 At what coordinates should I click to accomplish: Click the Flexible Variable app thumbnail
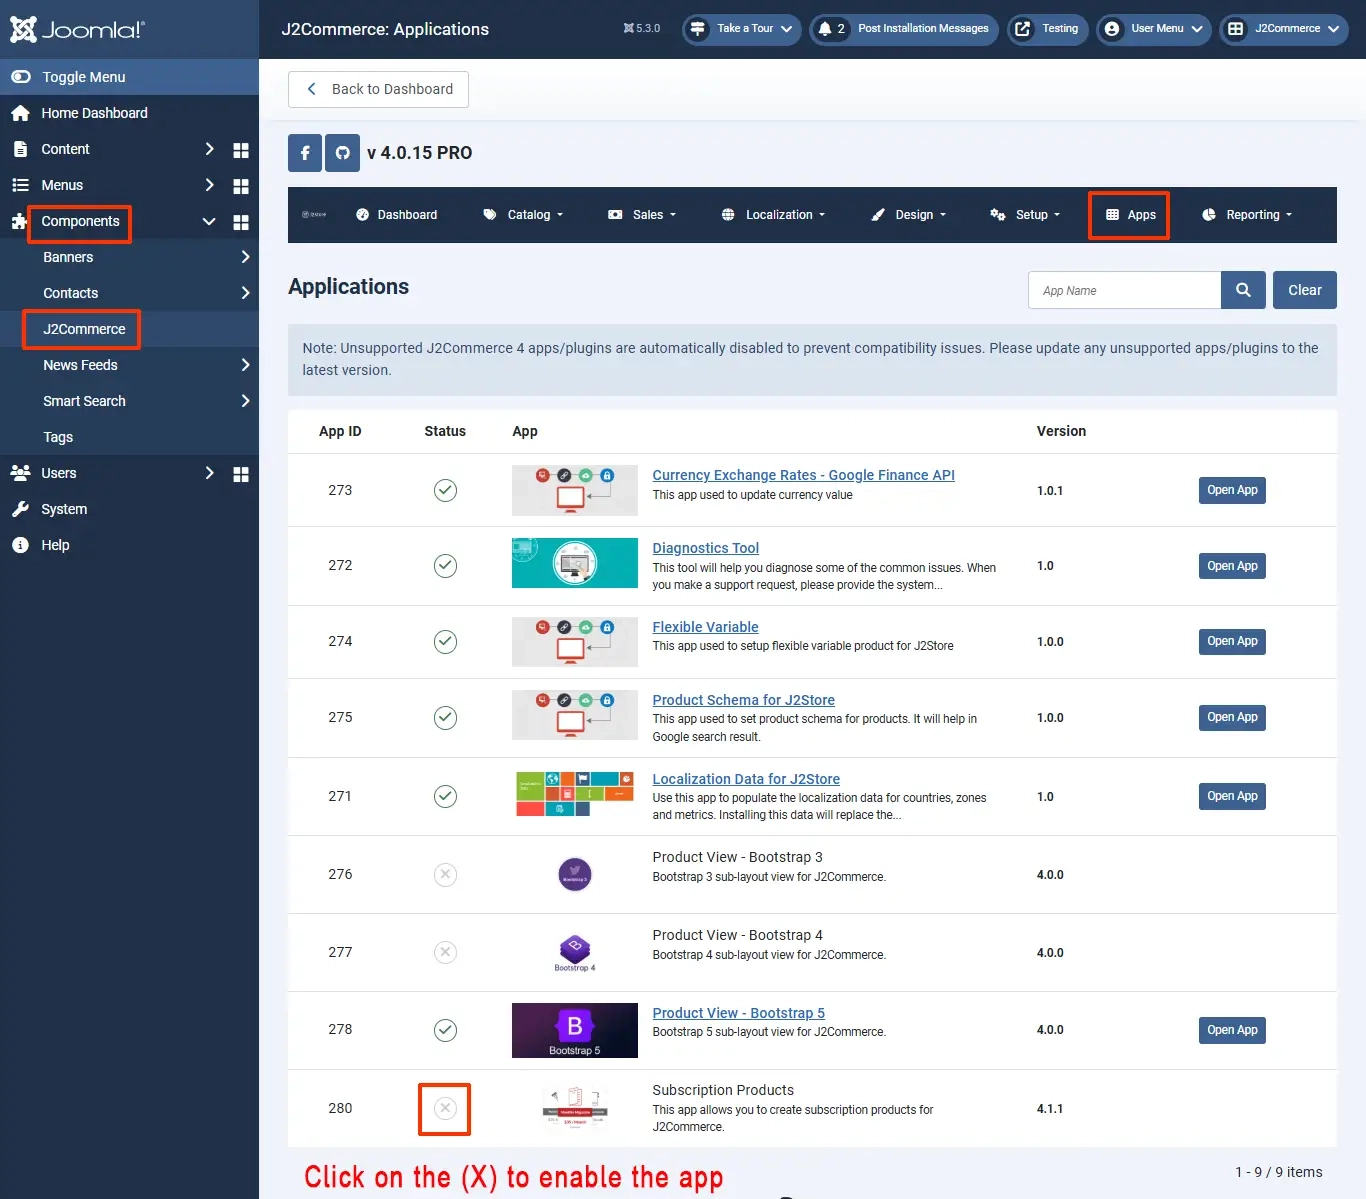point(575,642)
